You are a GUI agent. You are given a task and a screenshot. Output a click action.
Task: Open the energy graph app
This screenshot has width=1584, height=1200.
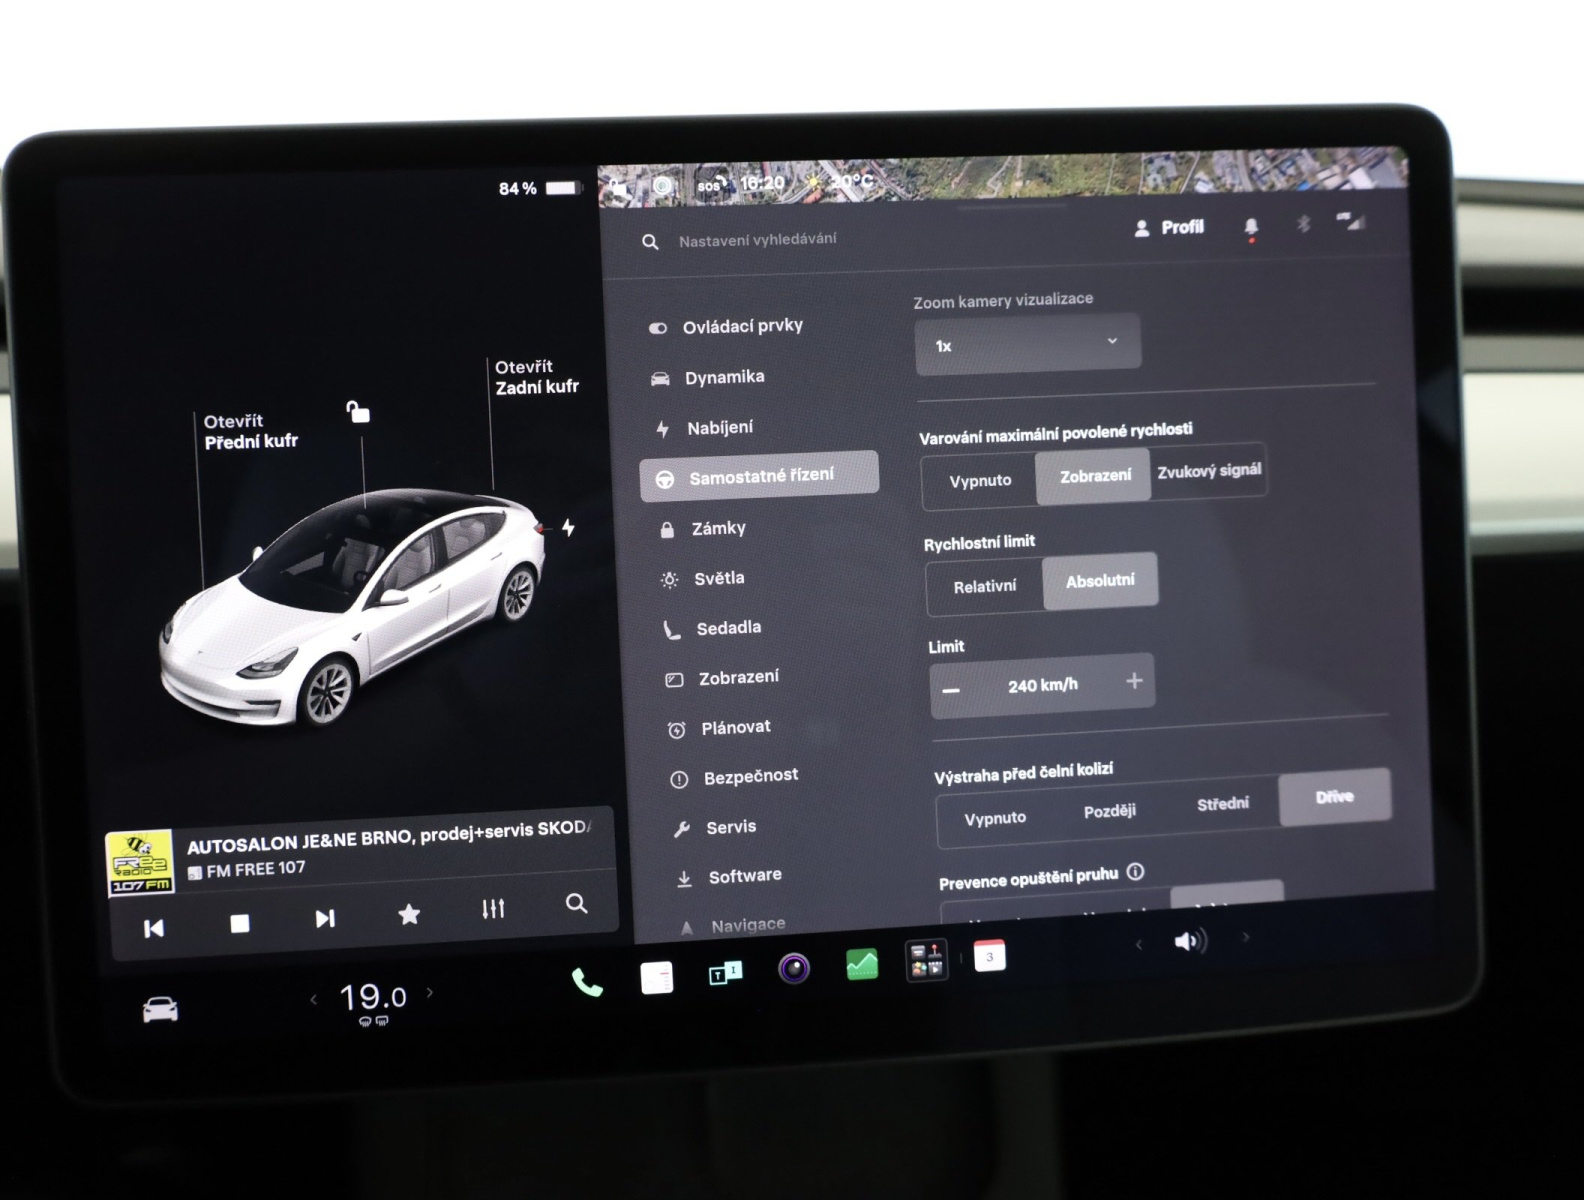(x=861, y=964)
